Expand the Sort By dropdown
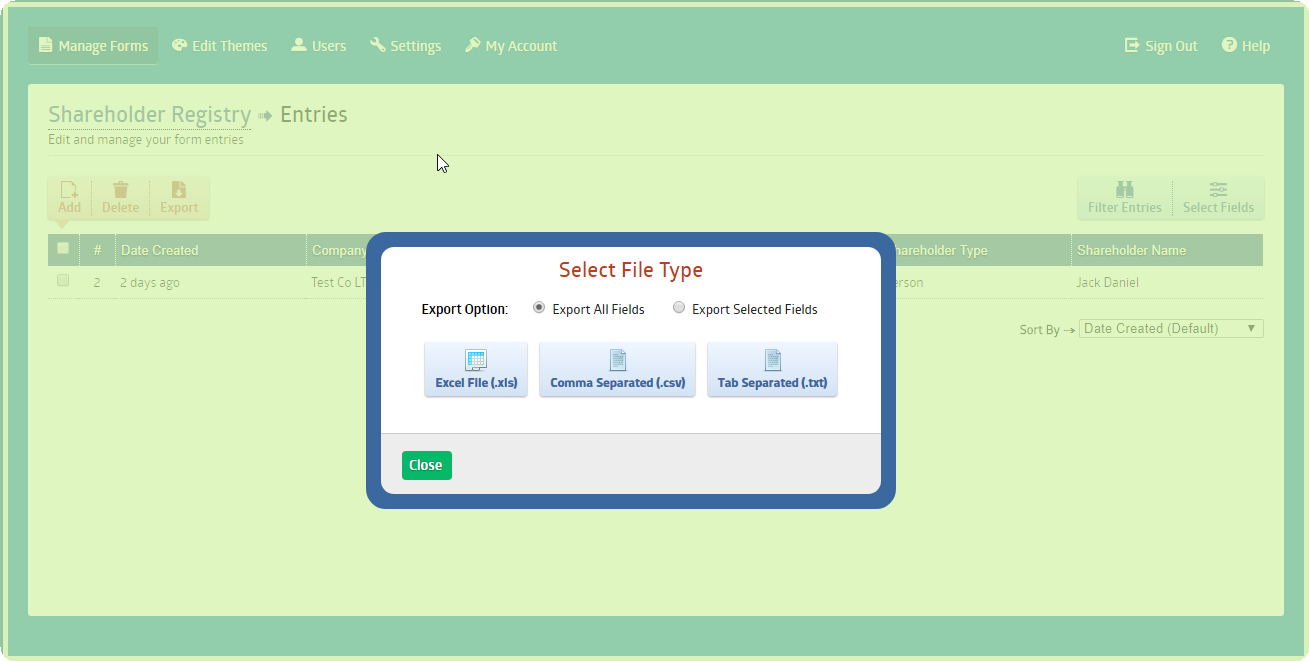The image size is (1309, 661). coord(1170,328)
